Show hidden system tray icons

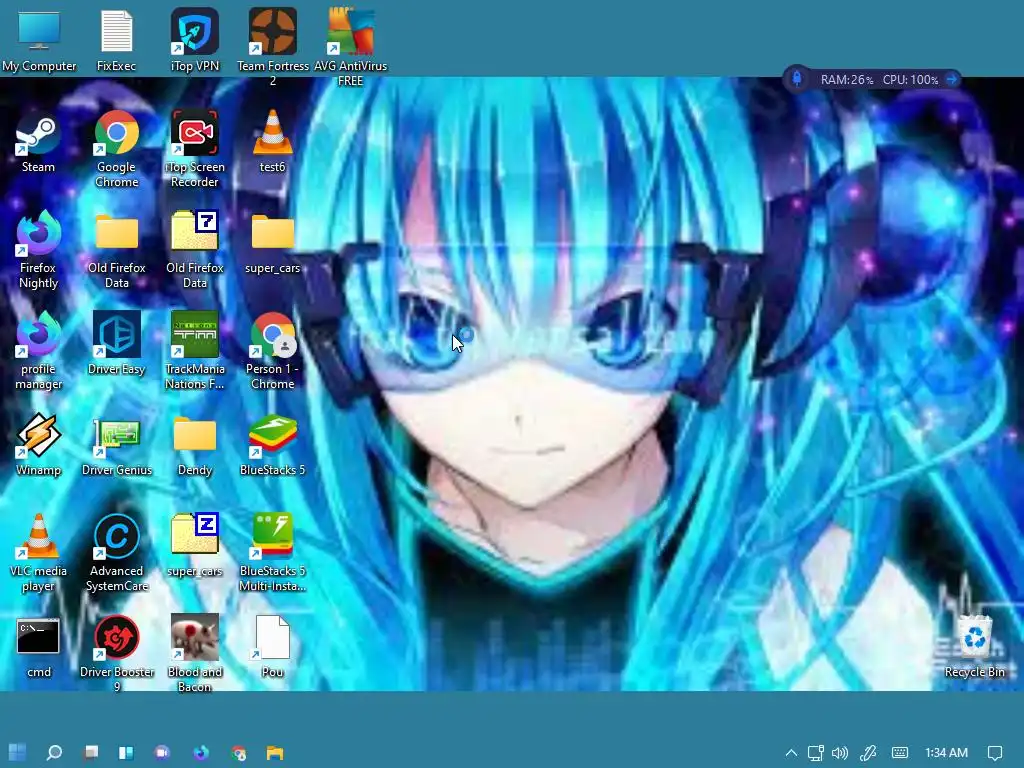(x=791, y=753)
